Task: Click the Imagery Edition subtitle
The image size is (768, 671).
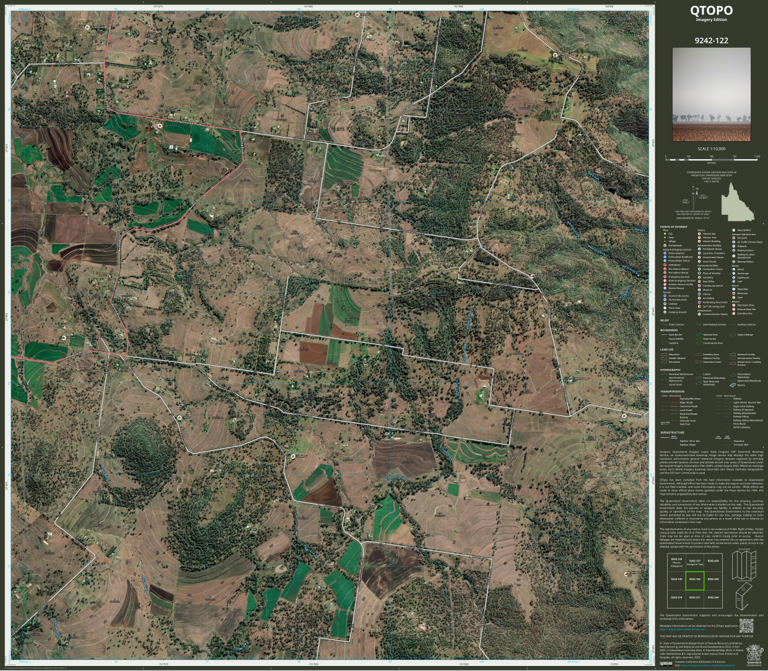Action: 711,20
